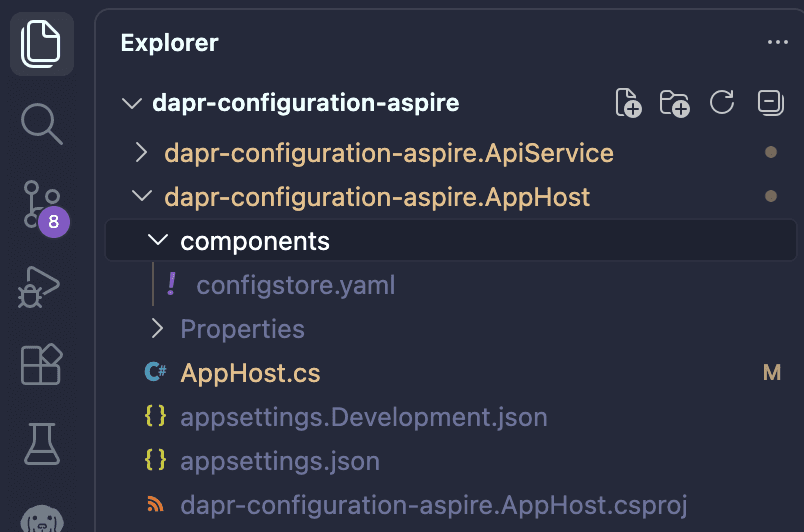
Task: Open the Testing flask icon
Action: pos(42,444)
